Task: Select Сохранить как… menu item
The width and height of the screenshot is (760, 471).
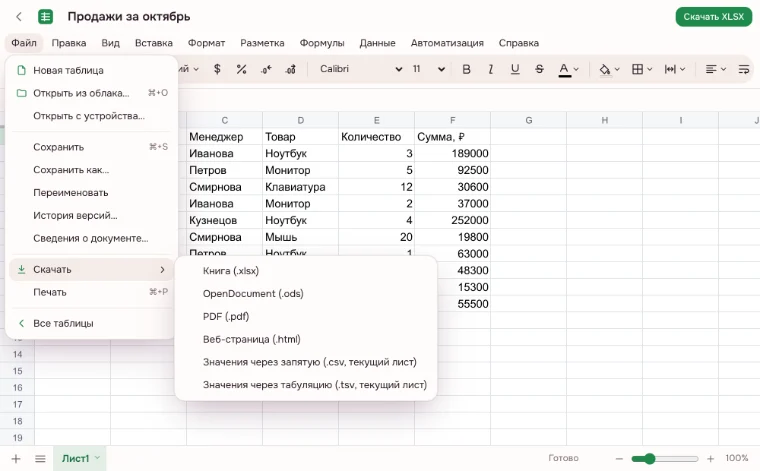Action: pos(91,170)
